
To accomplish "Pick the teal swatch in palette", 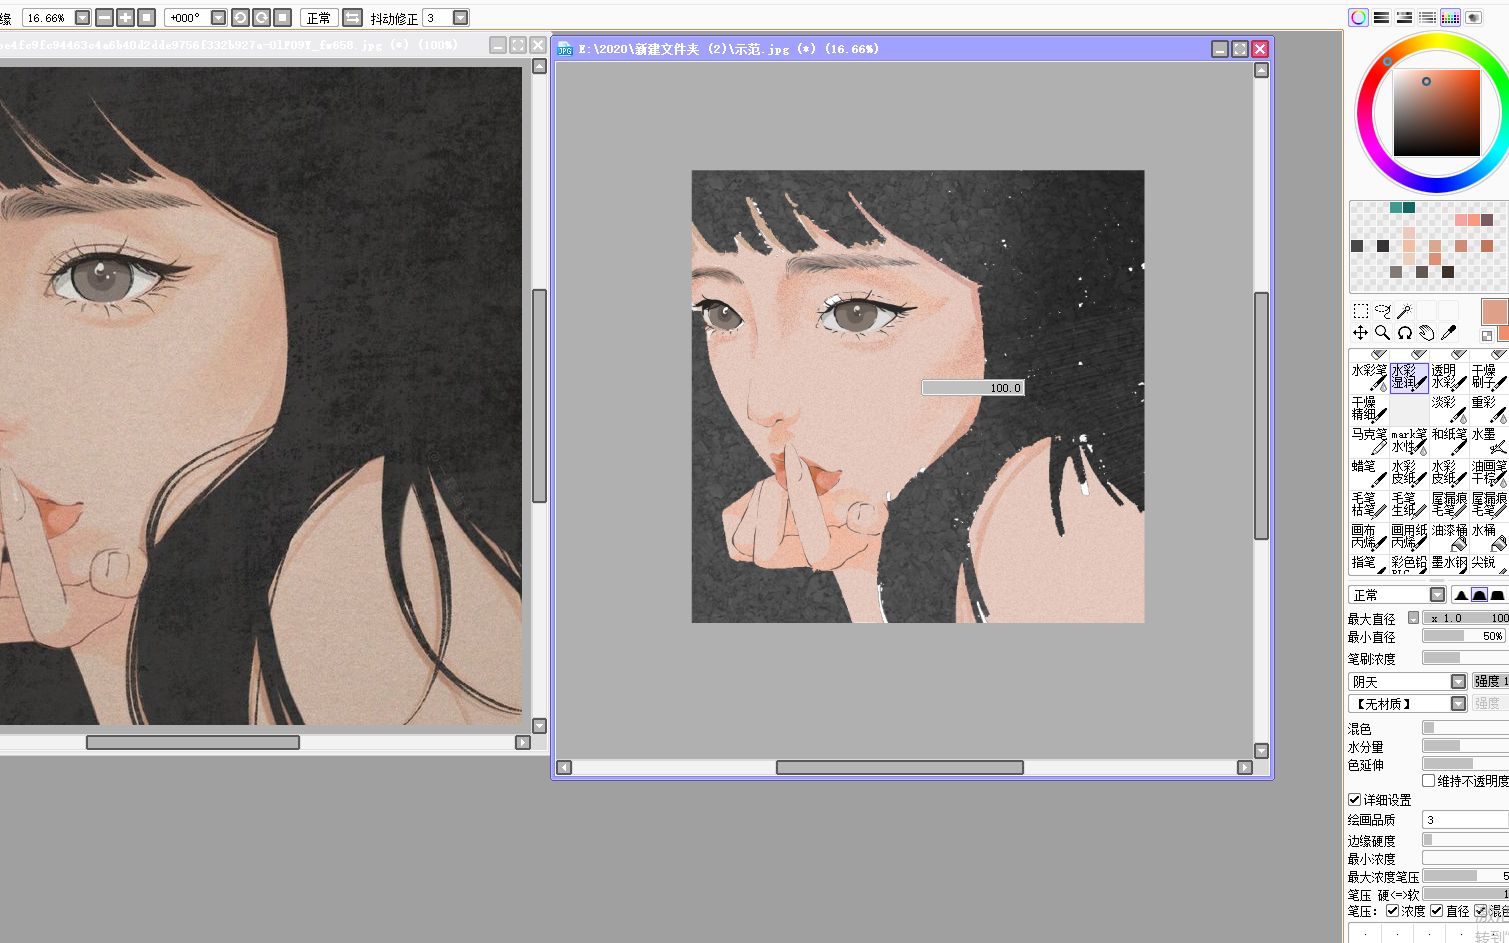I will click(x=1396, y=207).
